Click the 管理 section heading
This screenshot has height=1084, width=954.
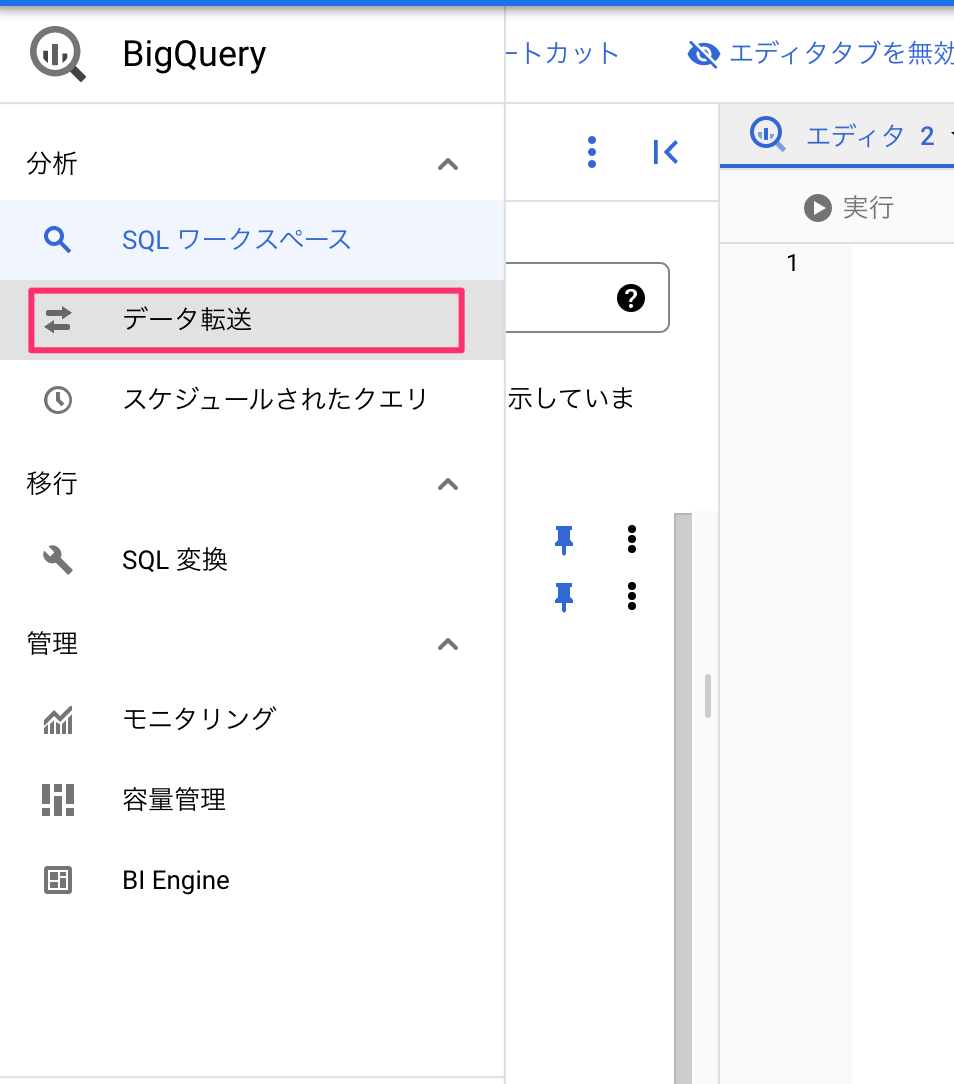click(x=52, y=644)
